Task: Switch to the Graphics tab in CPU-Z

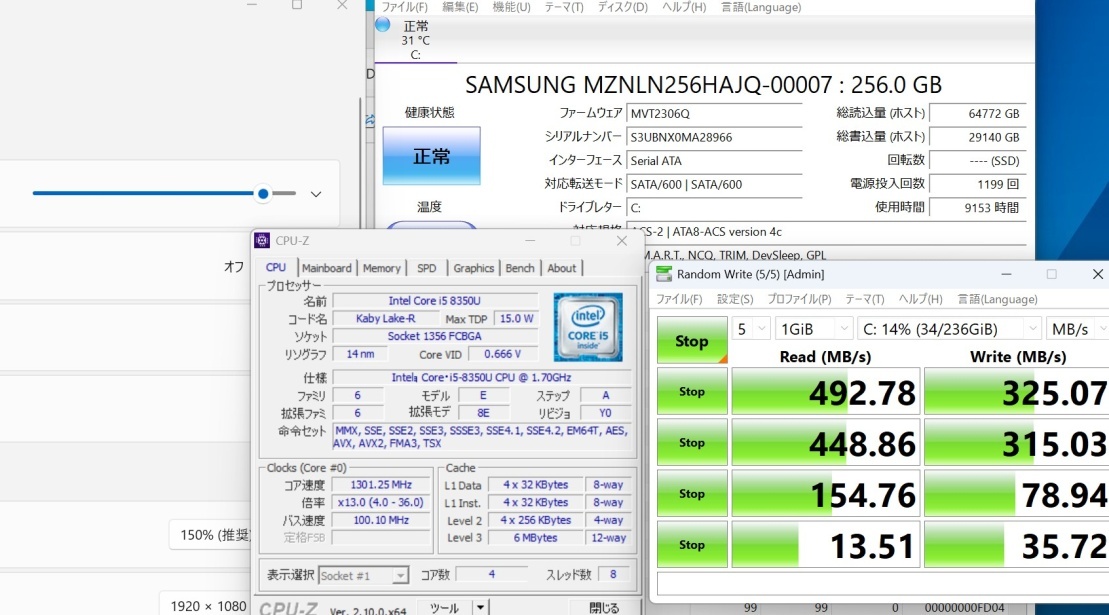Action: click(x=473, y=268)
